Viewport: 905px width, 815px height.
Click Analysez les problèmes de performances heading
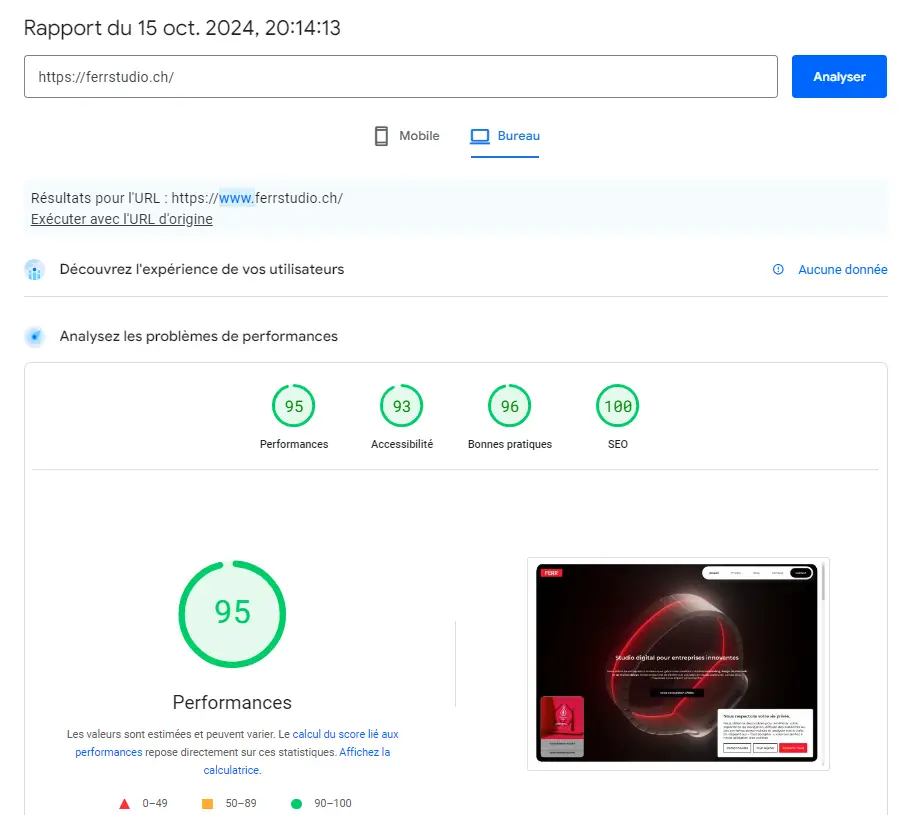click(x=199, y=337)
